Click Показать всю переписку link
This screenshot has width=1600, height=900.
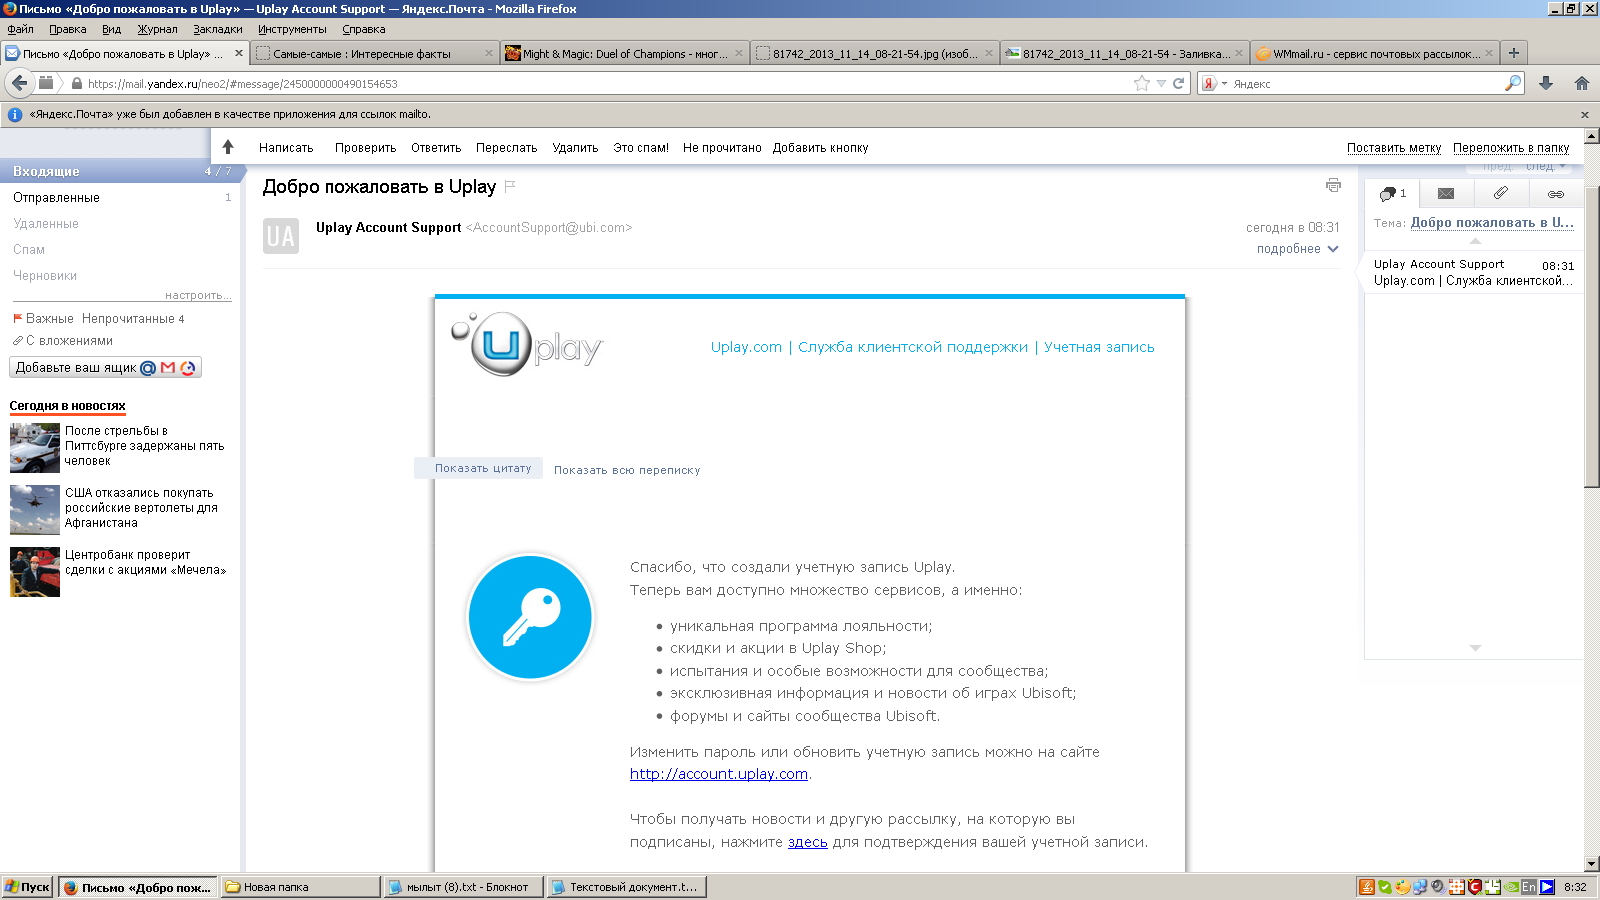[627, 470]
